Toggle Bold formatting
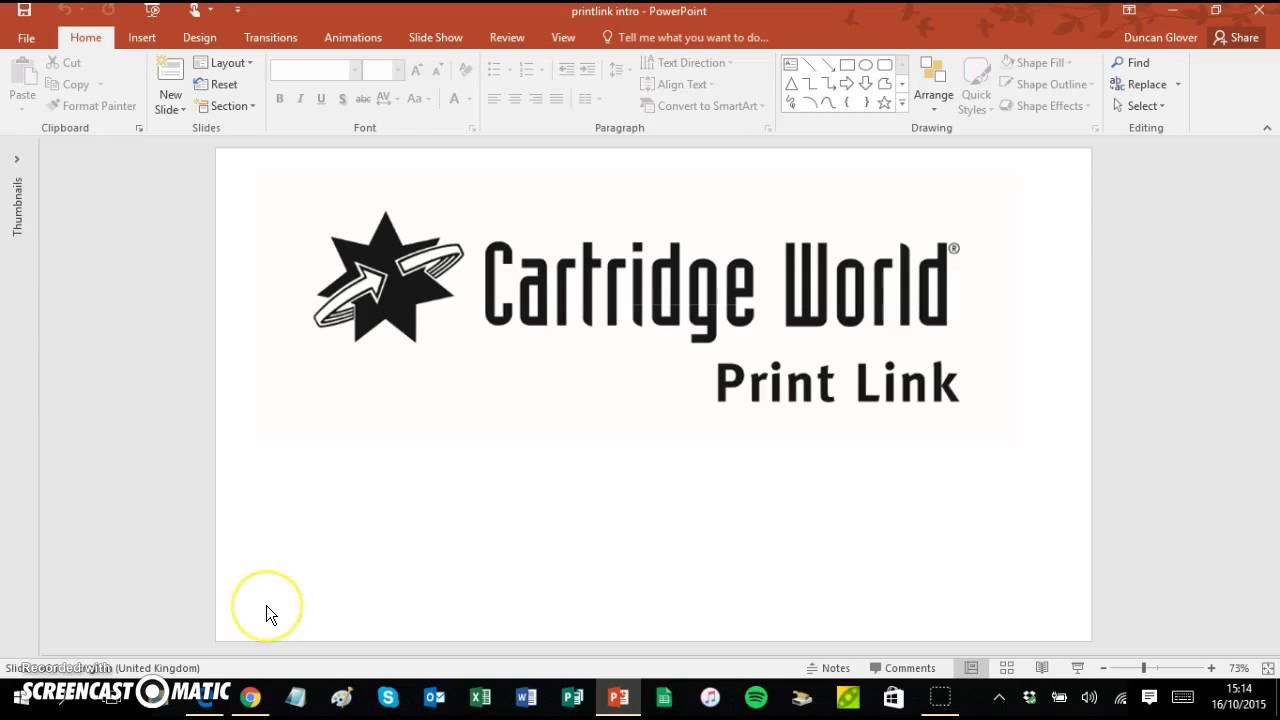Viewport: 1280px width, 720px height. pyautogui.click(x=280, y=99)
